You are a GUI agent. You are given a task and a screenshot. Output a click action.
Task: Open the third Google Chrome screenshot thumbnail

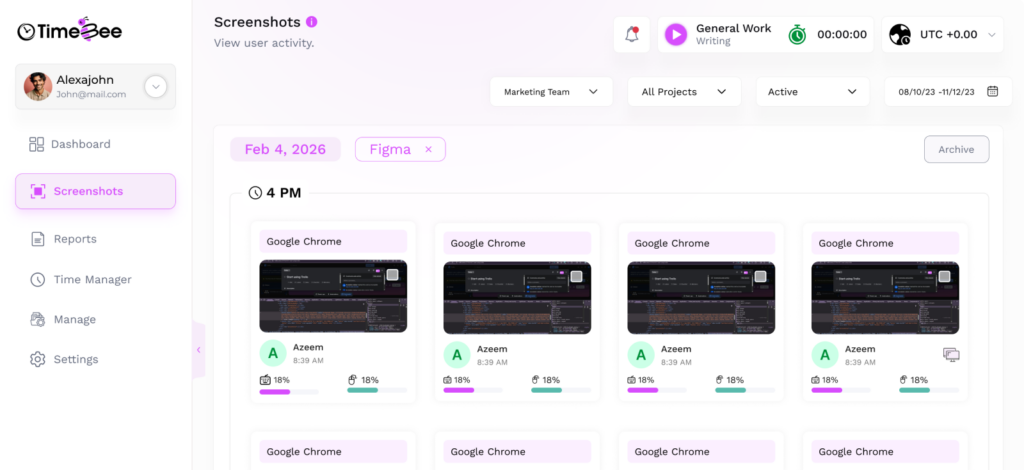[x=701, y=298]
